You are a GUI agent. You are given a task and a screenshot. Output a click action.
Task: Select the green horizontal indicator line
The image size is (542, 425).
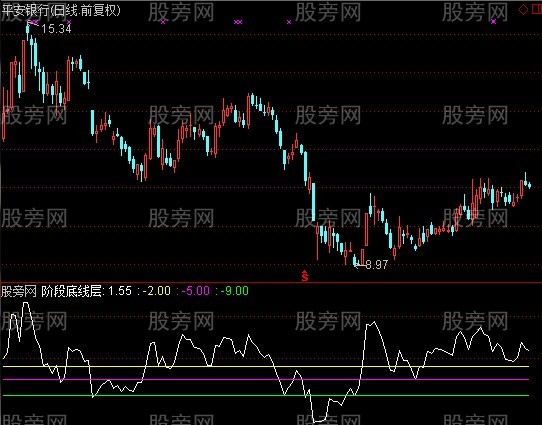click(266, 395)
